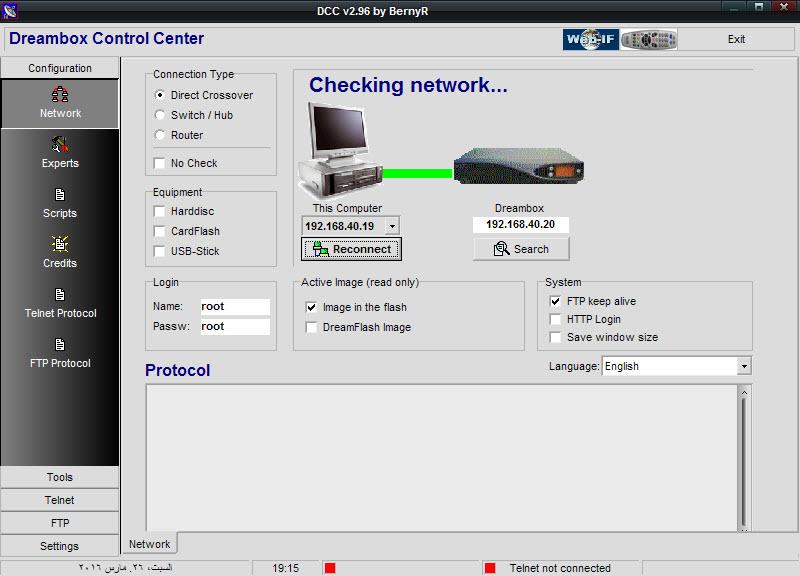Click the Search button for Dreambox
This screenshot has height=576, width=800.
(x=521, y=249)
